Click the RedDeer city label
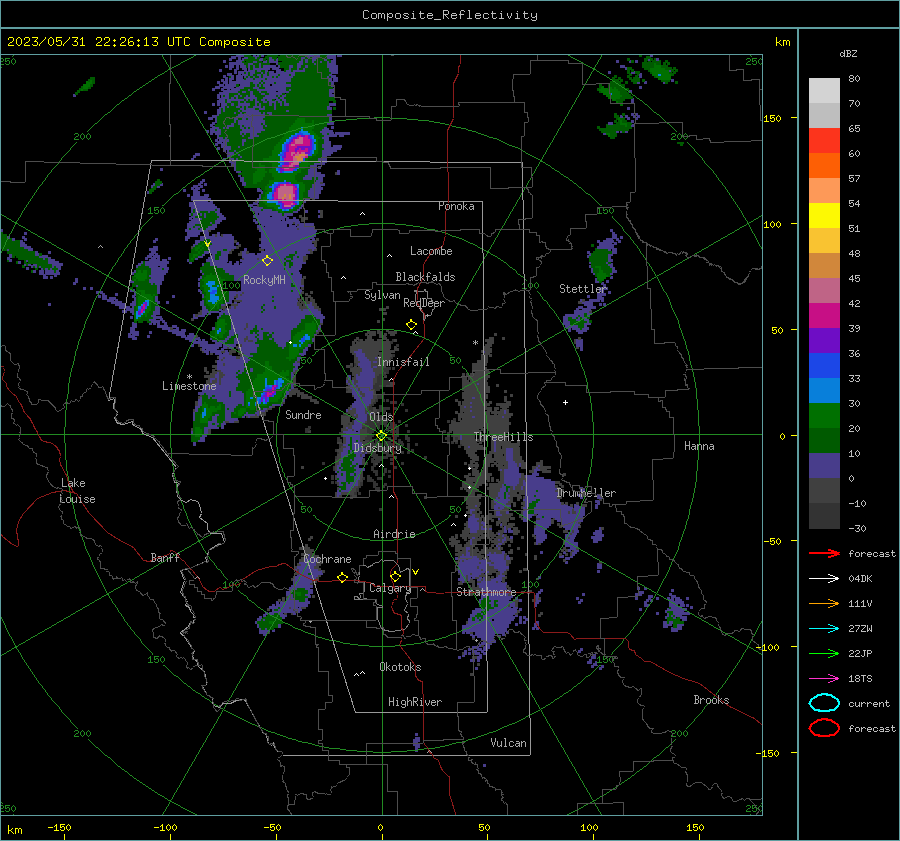The height and width of the screenshot is (841, 900). click(424, 303)
